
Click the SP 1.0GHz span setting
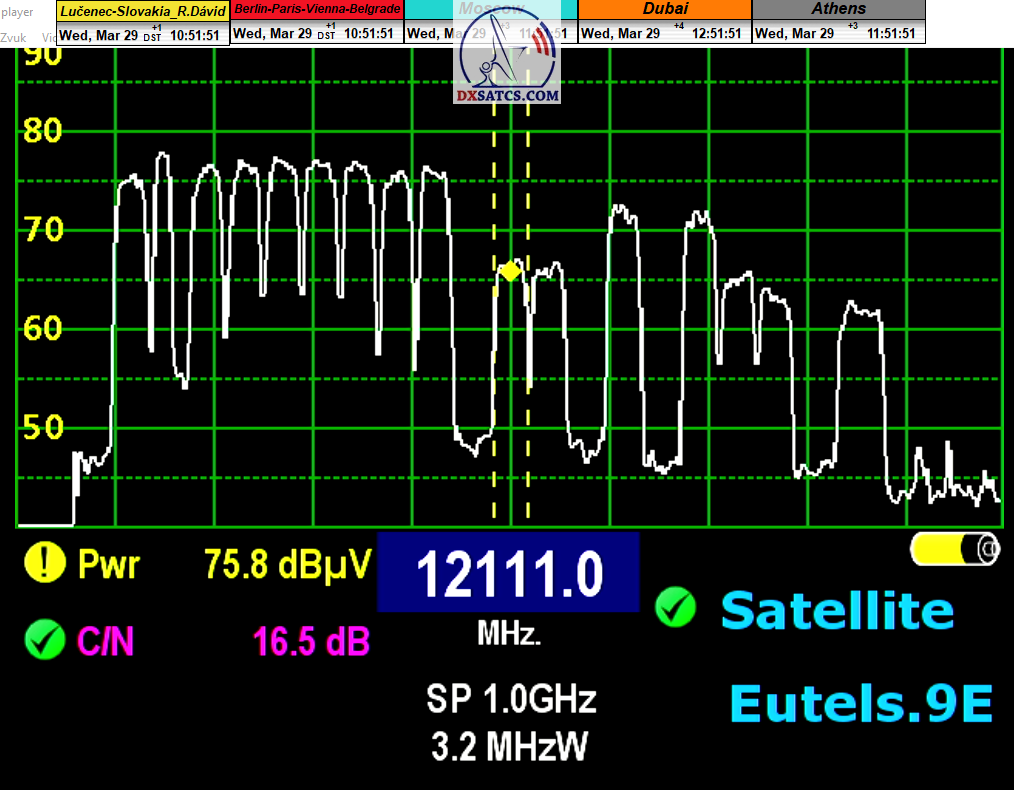[511, 698]
